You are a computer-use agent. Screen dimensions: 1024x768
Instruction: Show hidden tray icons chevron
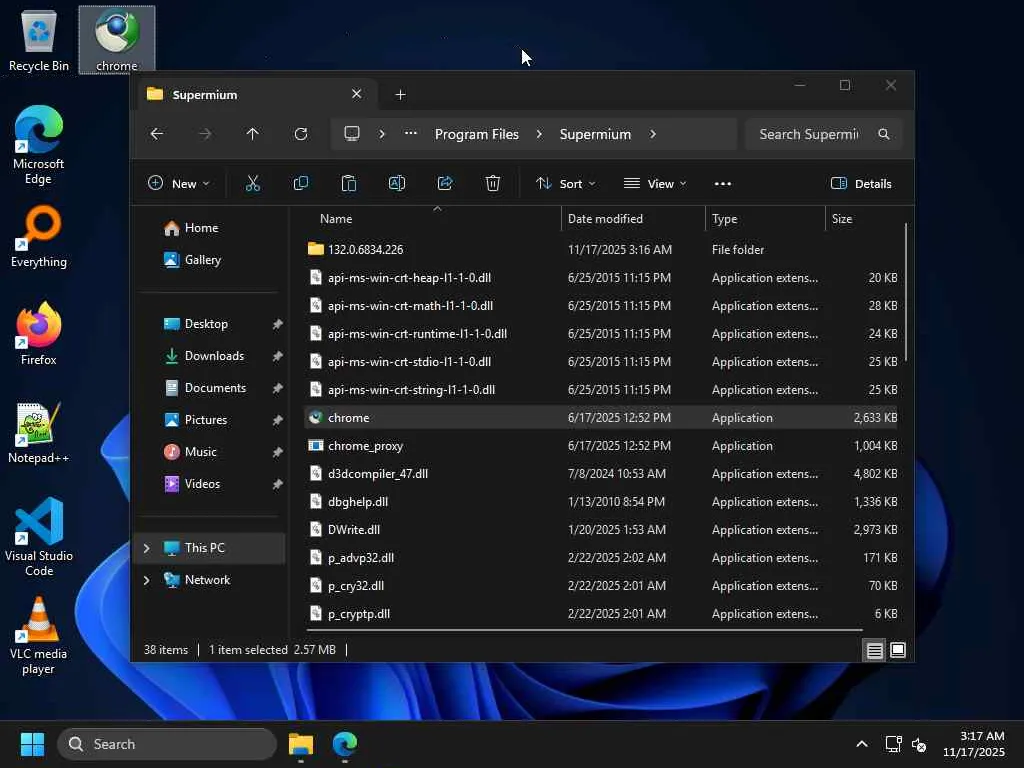coord(862,744)
